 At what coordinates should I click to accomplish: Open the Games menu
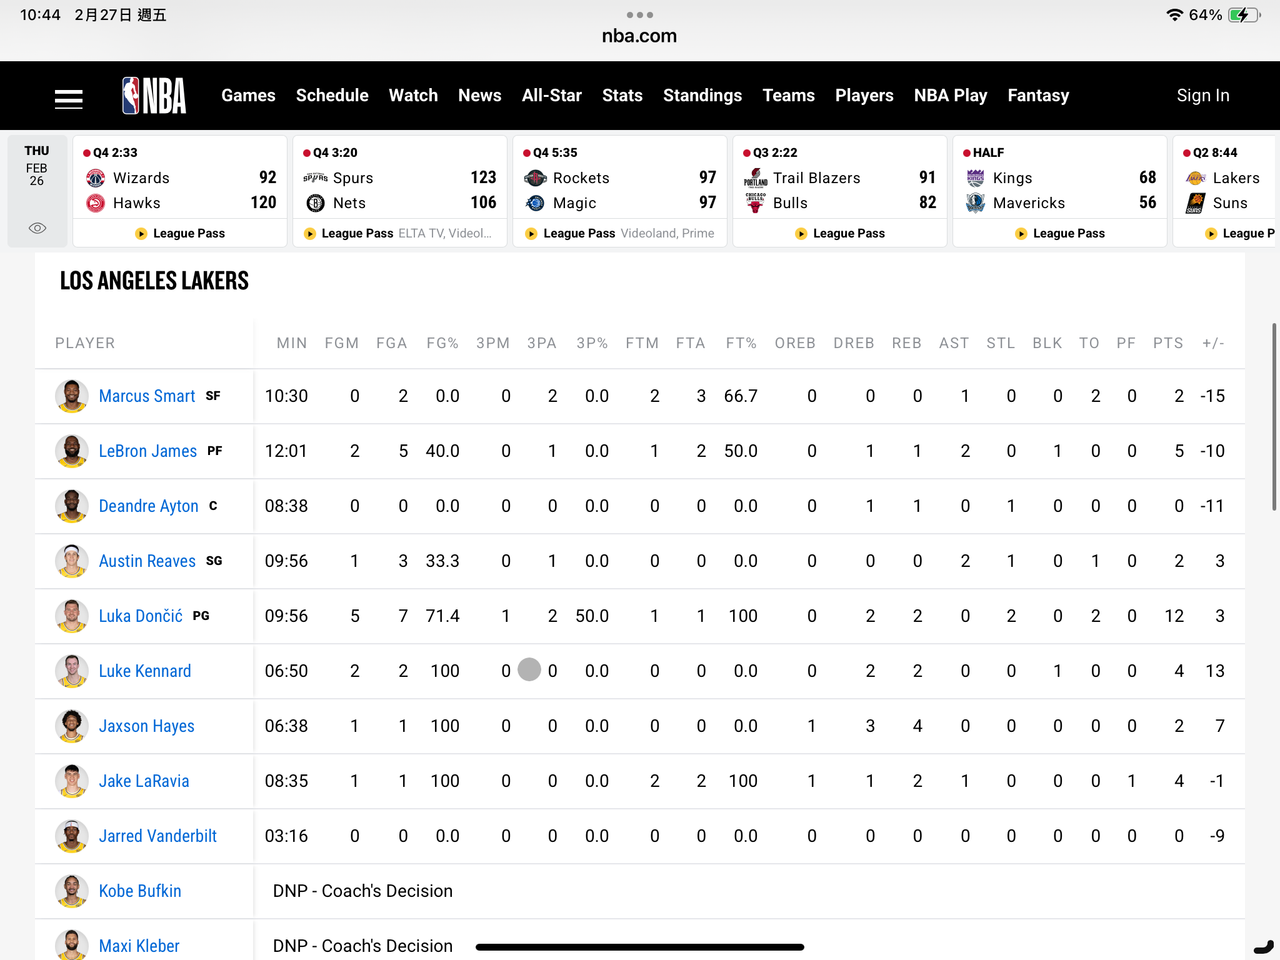pyautogui.click(x=248, y=96)
